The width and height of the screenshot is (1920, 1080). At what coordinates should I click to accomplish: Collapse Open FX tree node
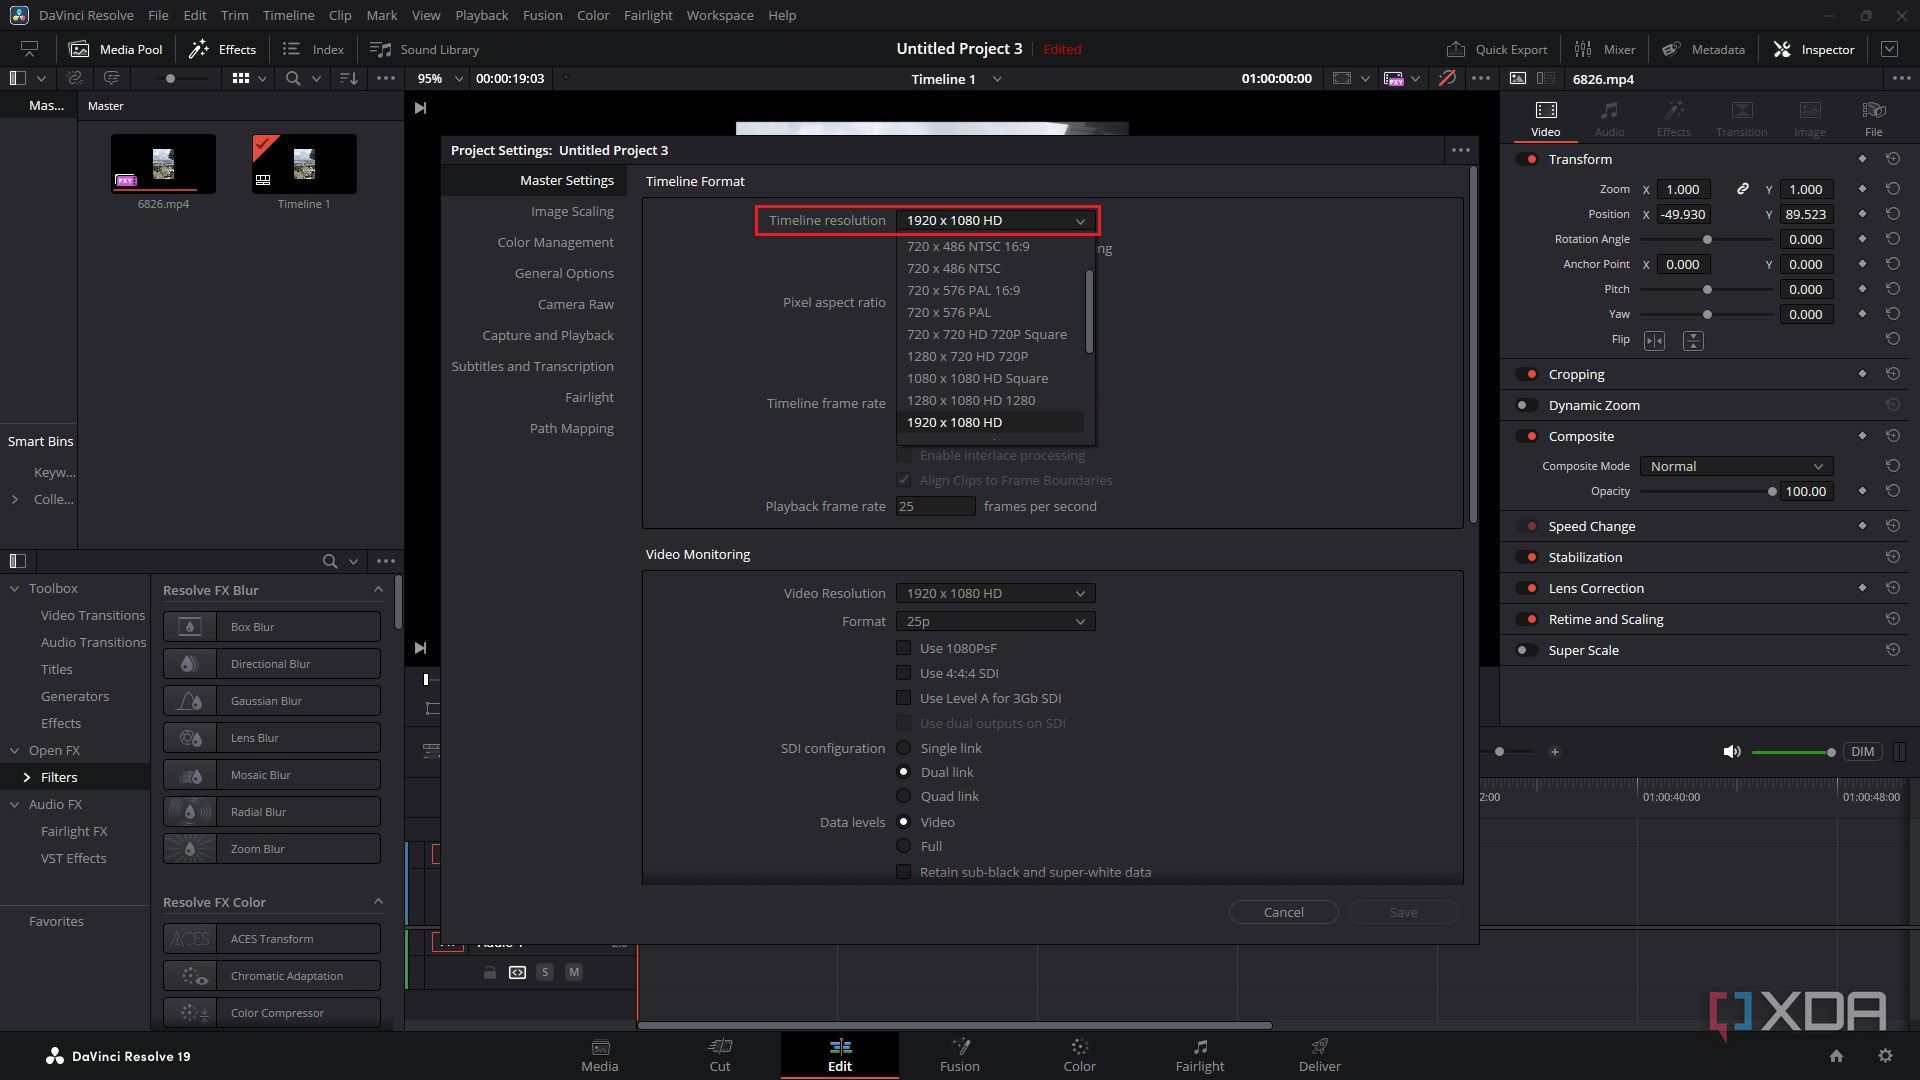click(14, 750)
